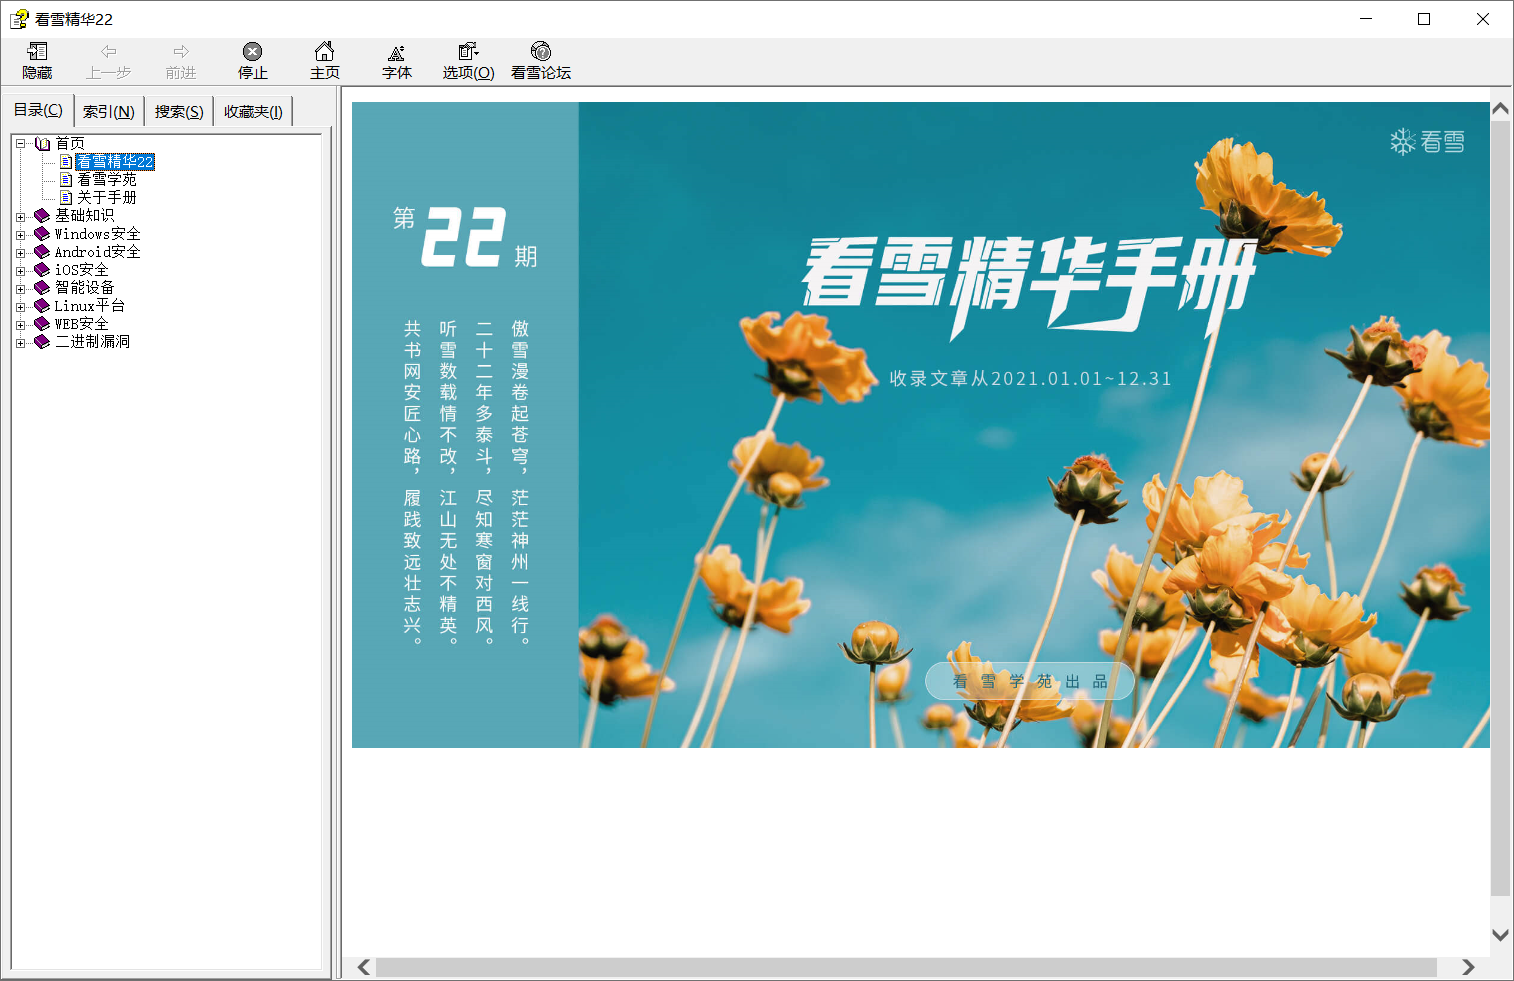Select 基础知识 tree label

[x=85, y=216]
